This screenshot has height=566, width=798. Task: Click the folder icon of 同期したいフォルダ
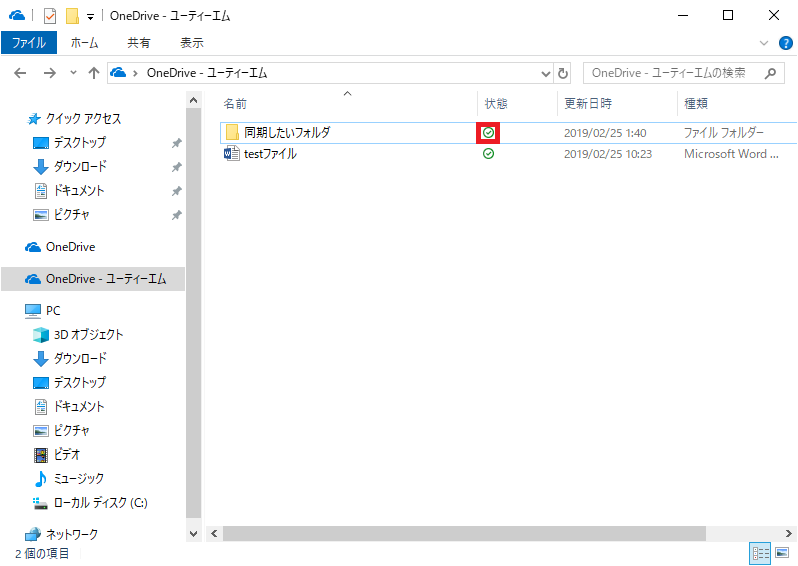point(232,132)
